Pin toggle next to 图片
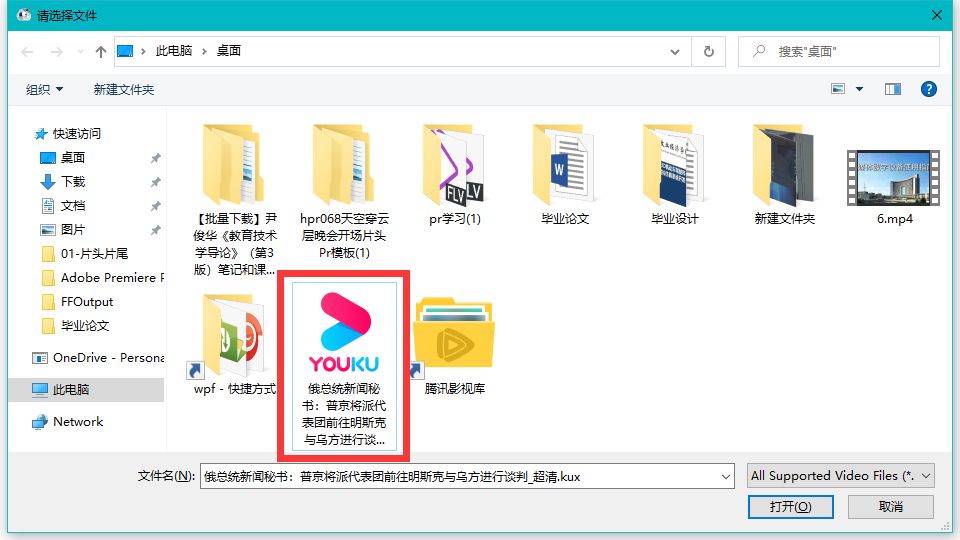Viewport: 960px width, 540px height. pos(156,230)
